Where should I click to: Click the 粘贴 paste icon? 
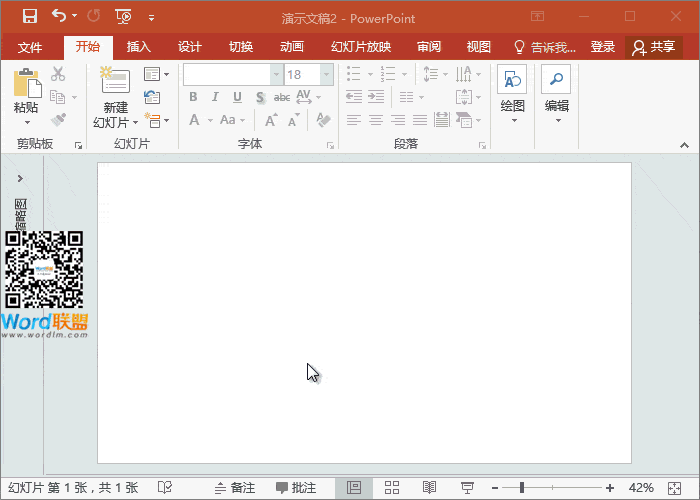coord(27,83)
